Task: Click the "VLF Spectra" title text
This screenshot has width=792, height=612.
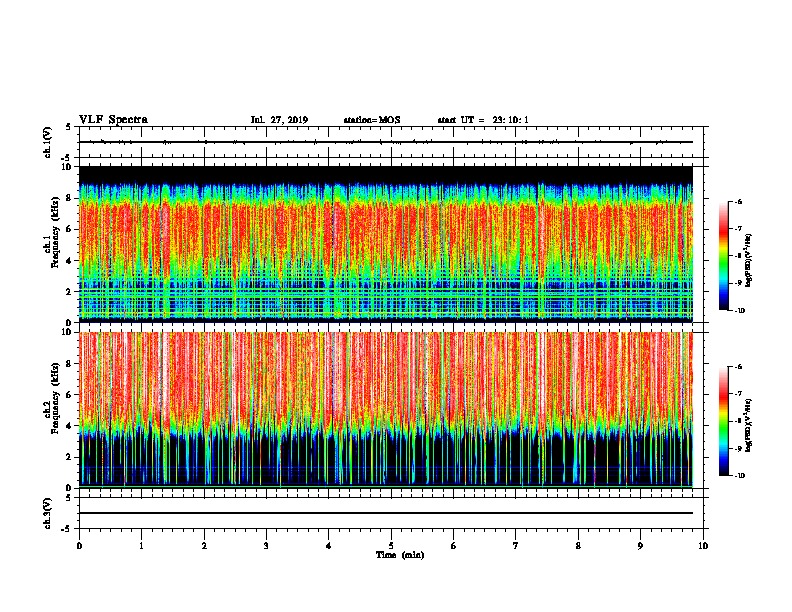Action: tap(113, 120)
